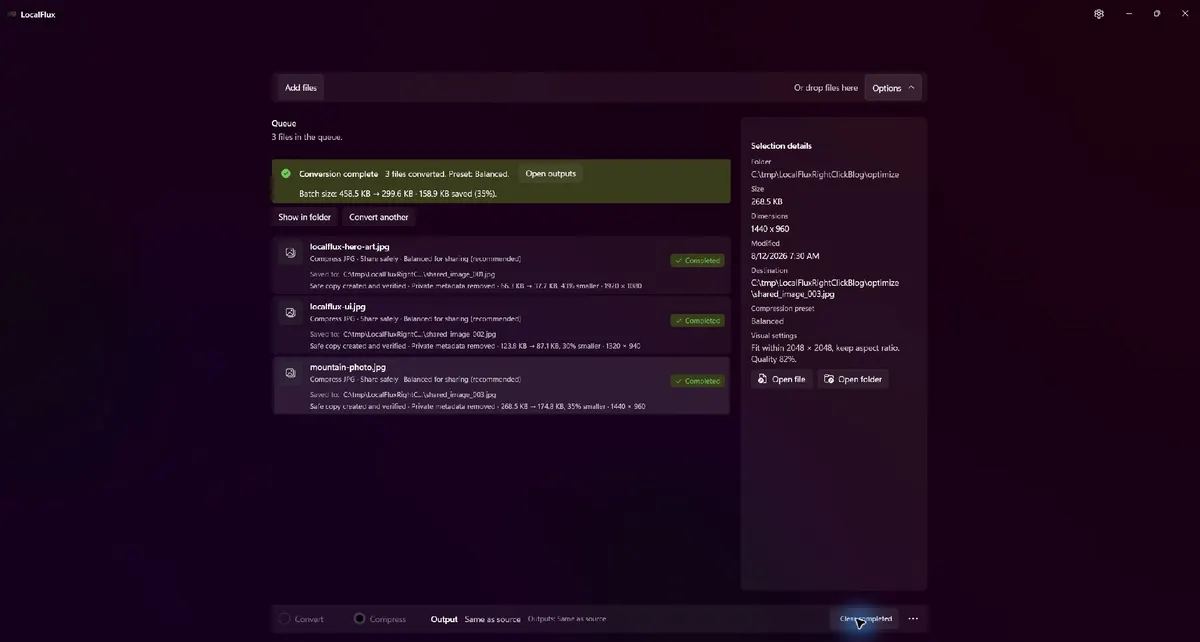Click image icon of localflux-ui.jpg
1200x642 pixels.
[290, 313]
